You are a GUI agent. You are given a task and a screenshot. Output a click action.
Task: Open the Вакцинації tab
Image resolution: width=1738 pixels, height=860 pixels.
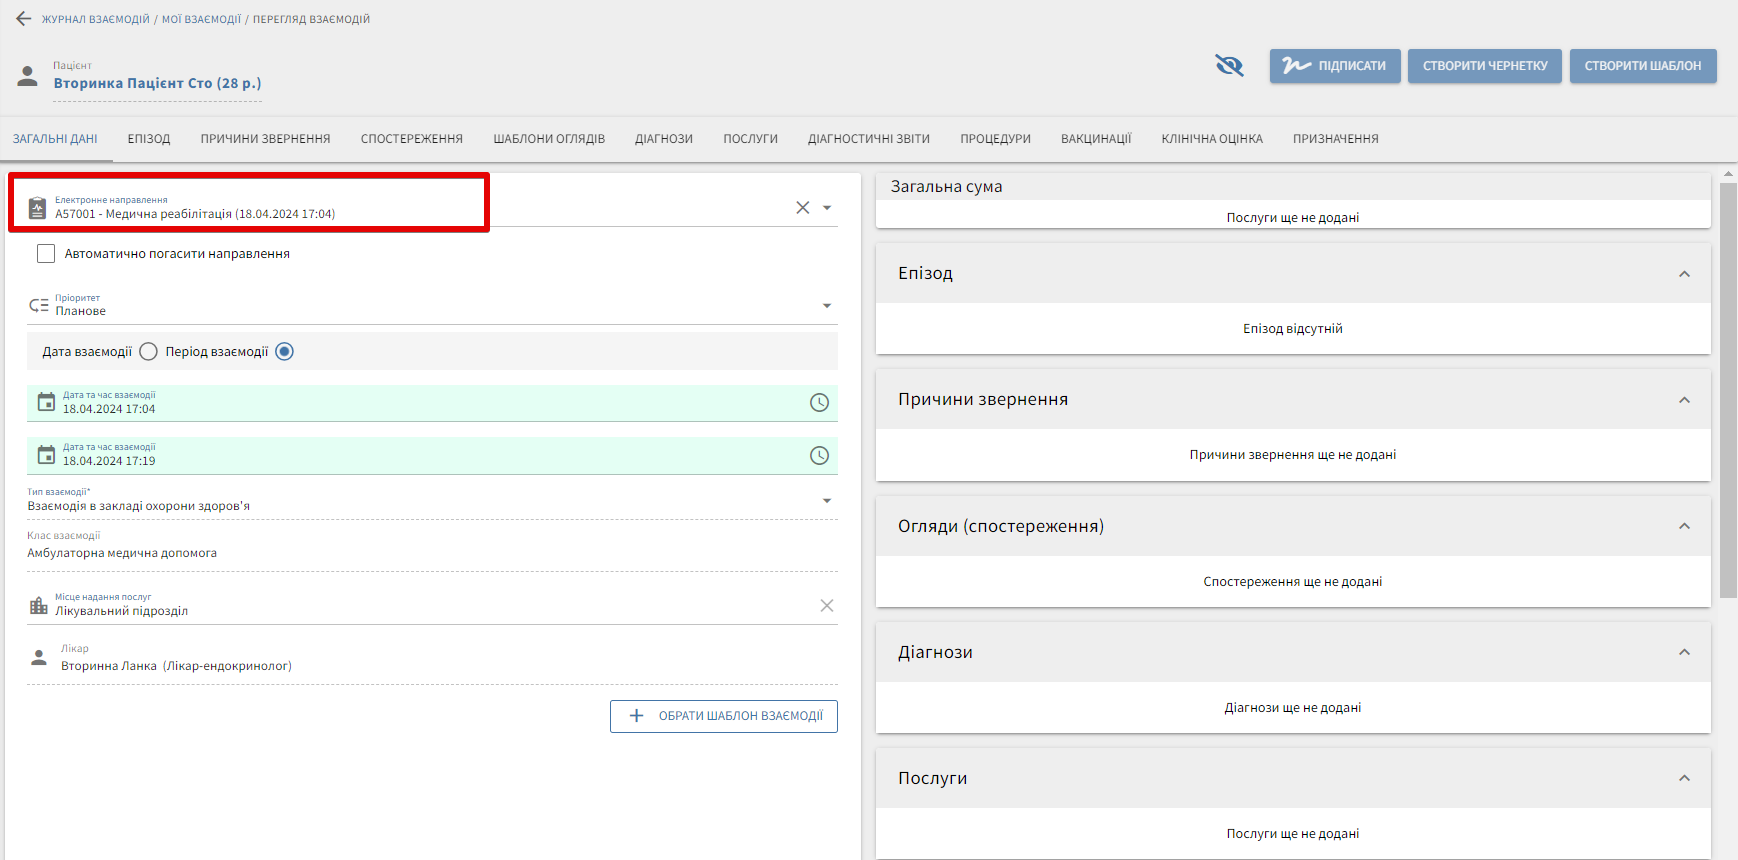coord(1095,139)
